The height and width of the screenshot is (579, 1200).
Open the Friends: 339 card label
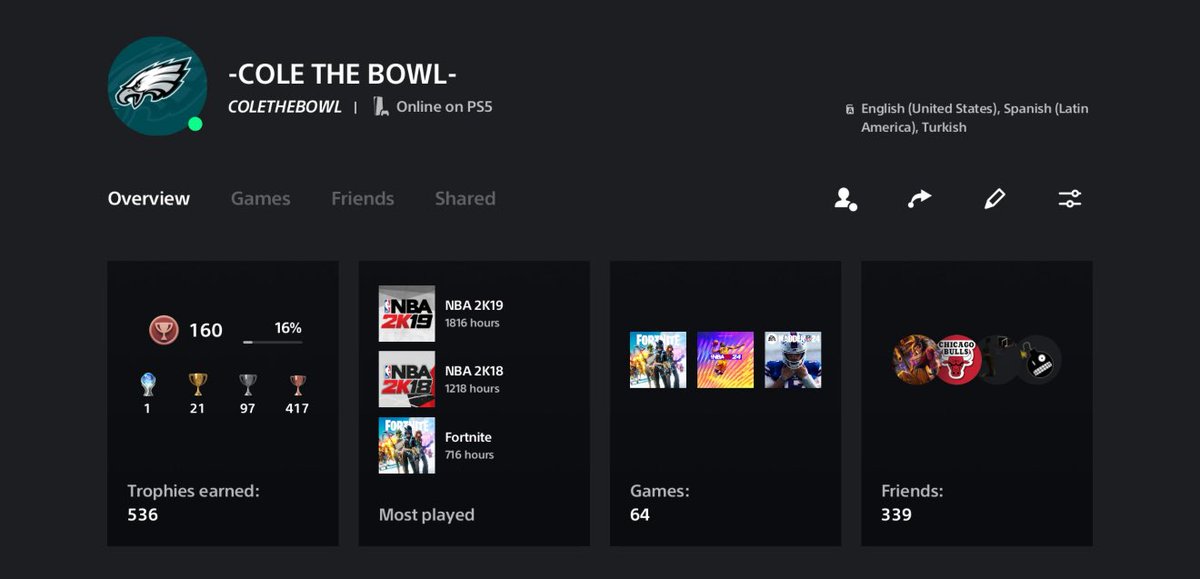[912, 502]
